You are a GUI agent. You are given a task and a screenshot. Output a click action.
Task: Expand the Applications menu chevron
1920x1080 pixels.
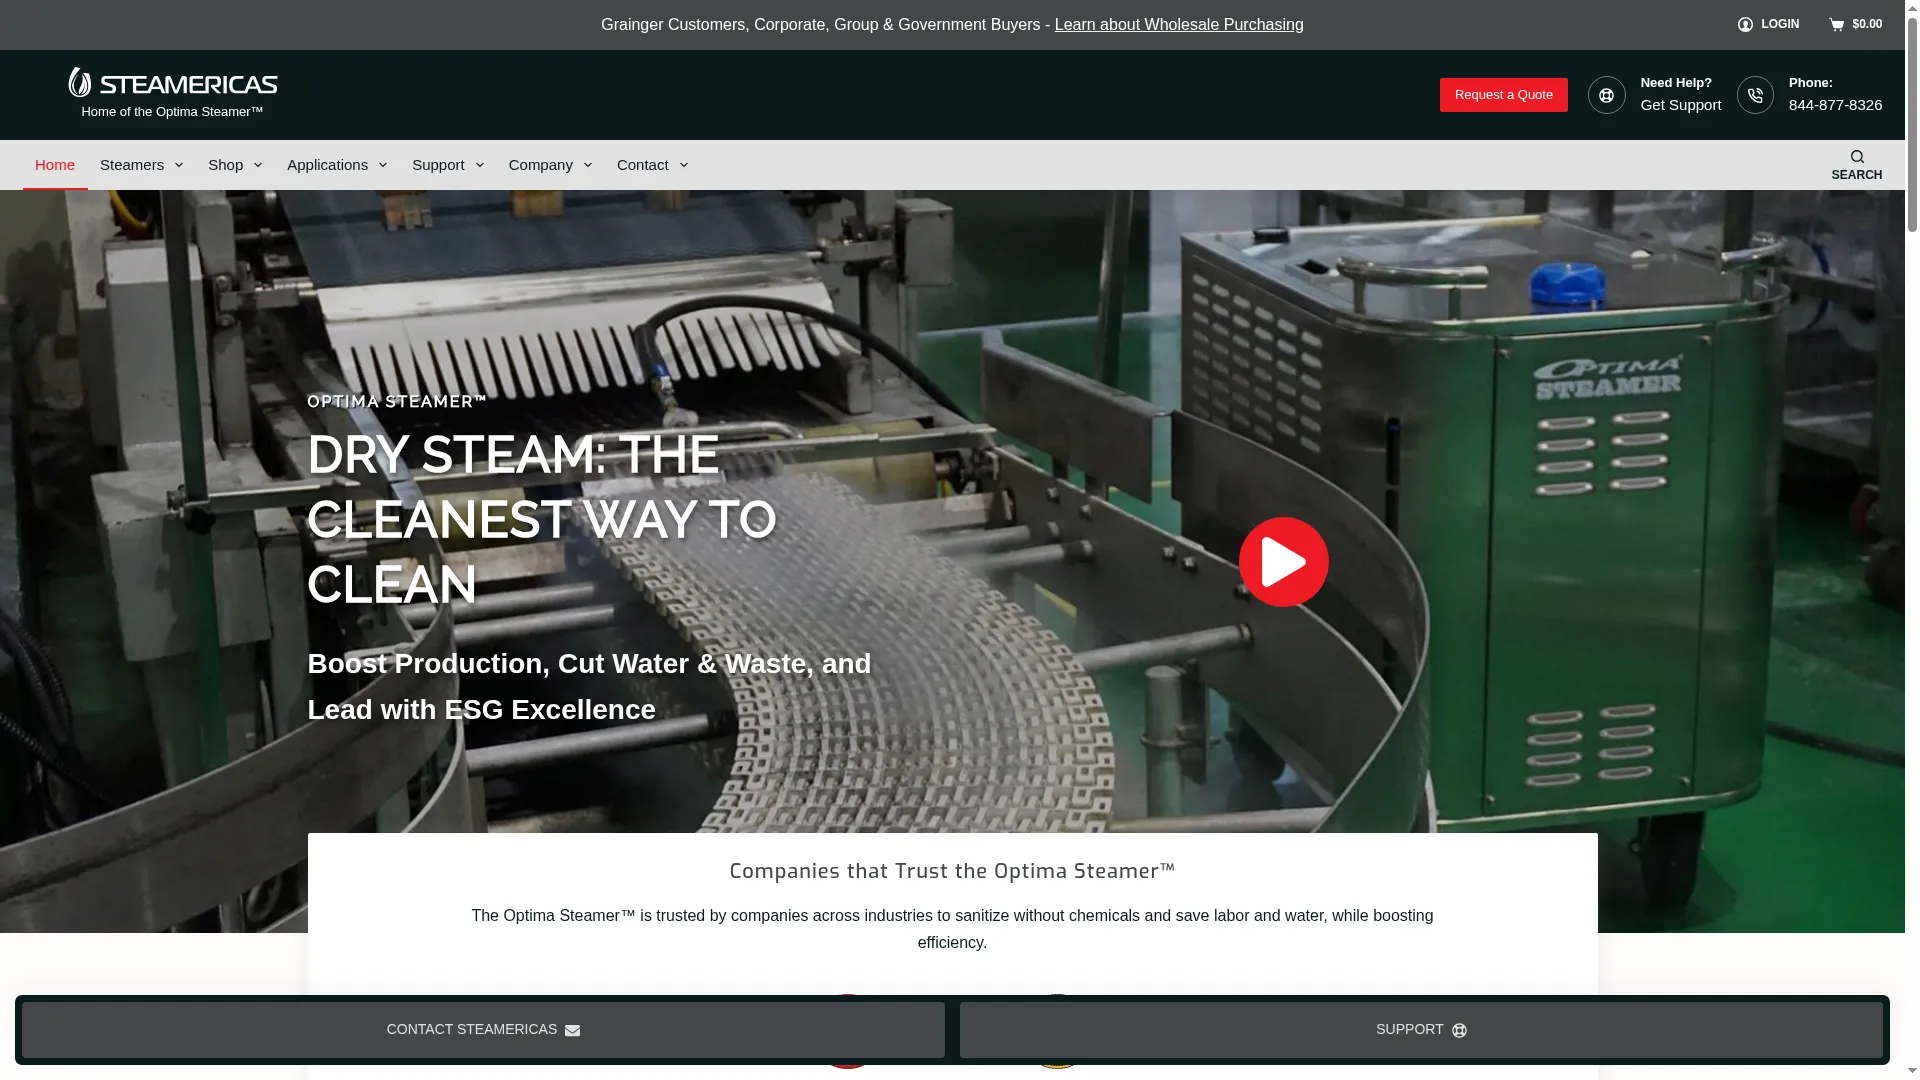(x=383, y=165)
